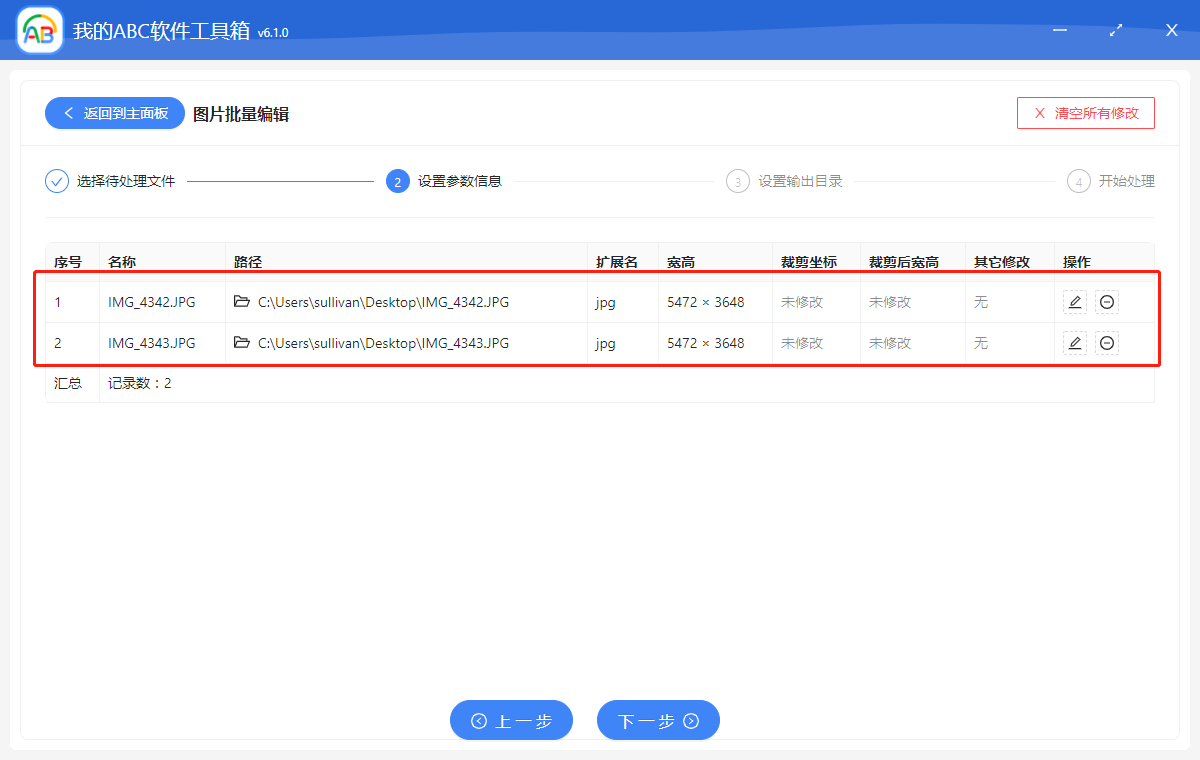Click the AB toolbox logo in the titlebar

coord(39,30)
